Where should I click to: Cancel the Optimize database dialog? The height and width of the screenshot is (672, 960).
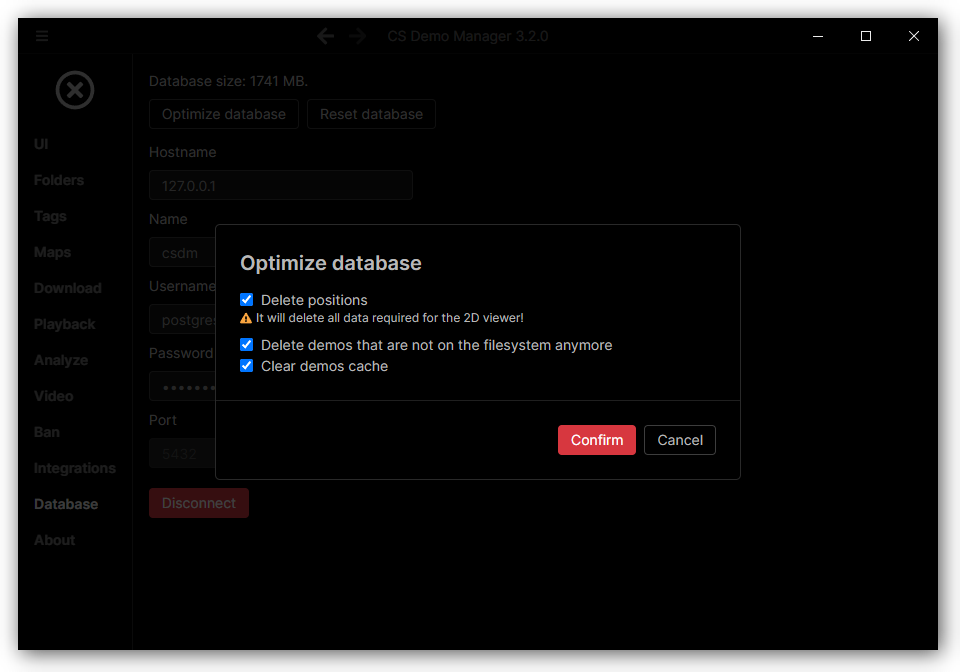coord(679,440)
